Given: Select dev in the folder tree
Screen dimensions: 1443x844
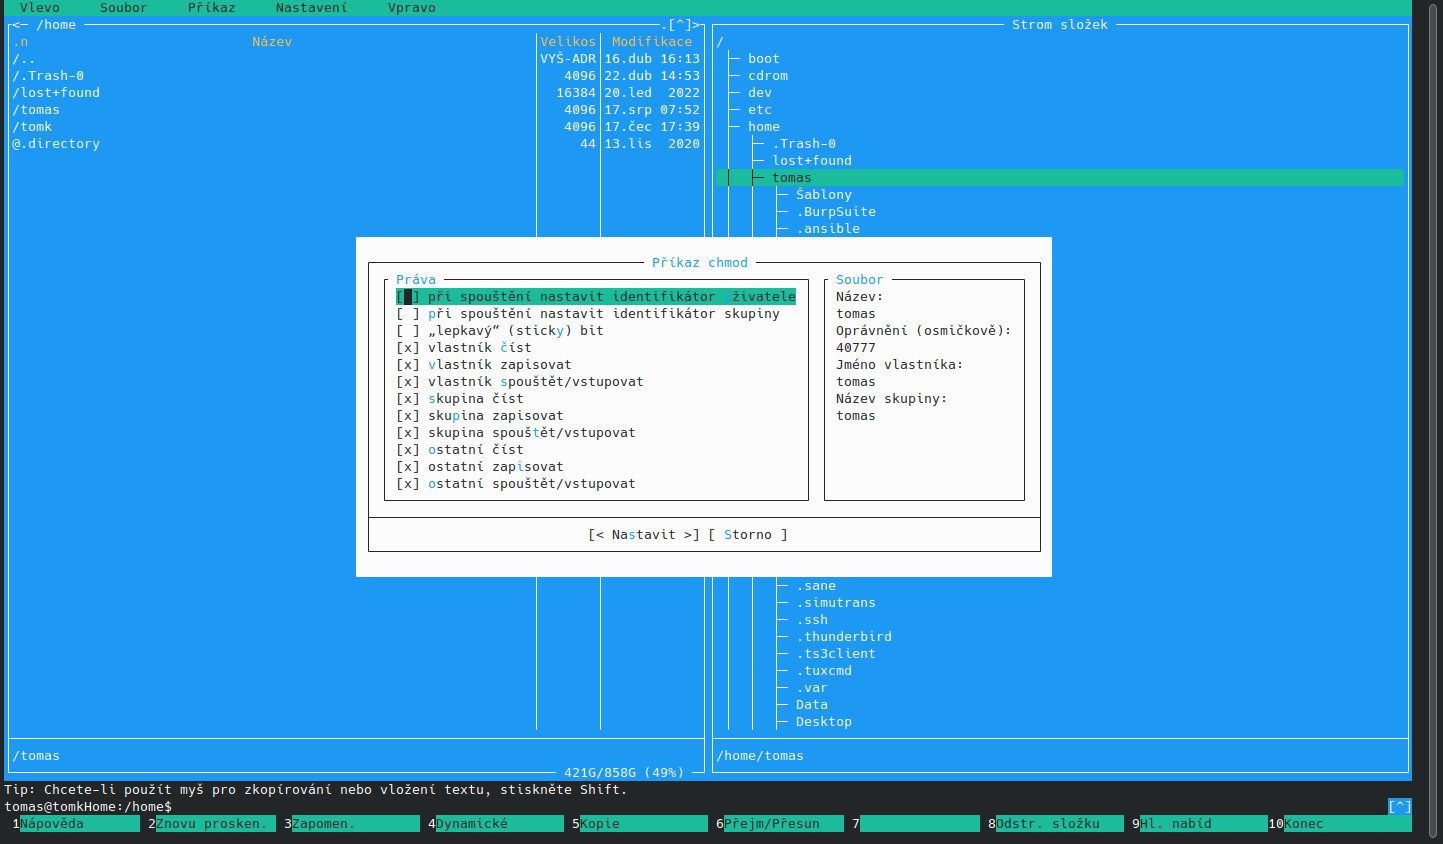Looking at the screenshot, I should pyautogui.click(x=760, y=93).
